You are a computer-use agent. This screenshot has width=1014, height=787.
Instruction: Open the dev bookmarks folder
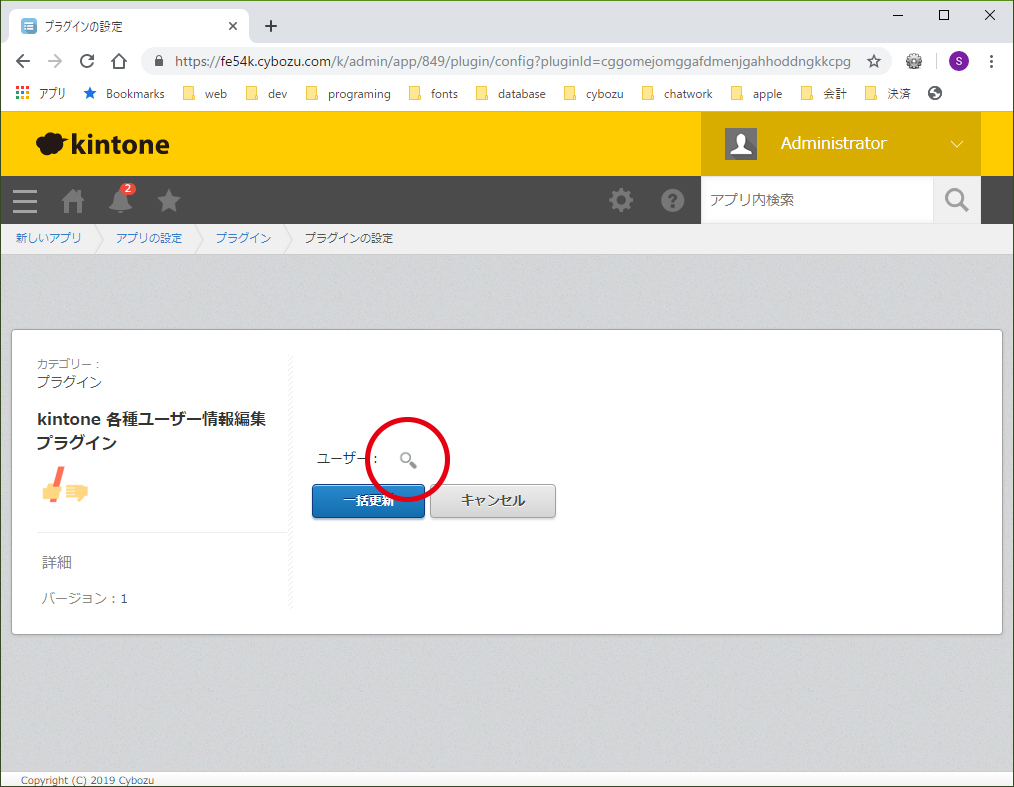point(266,94)
